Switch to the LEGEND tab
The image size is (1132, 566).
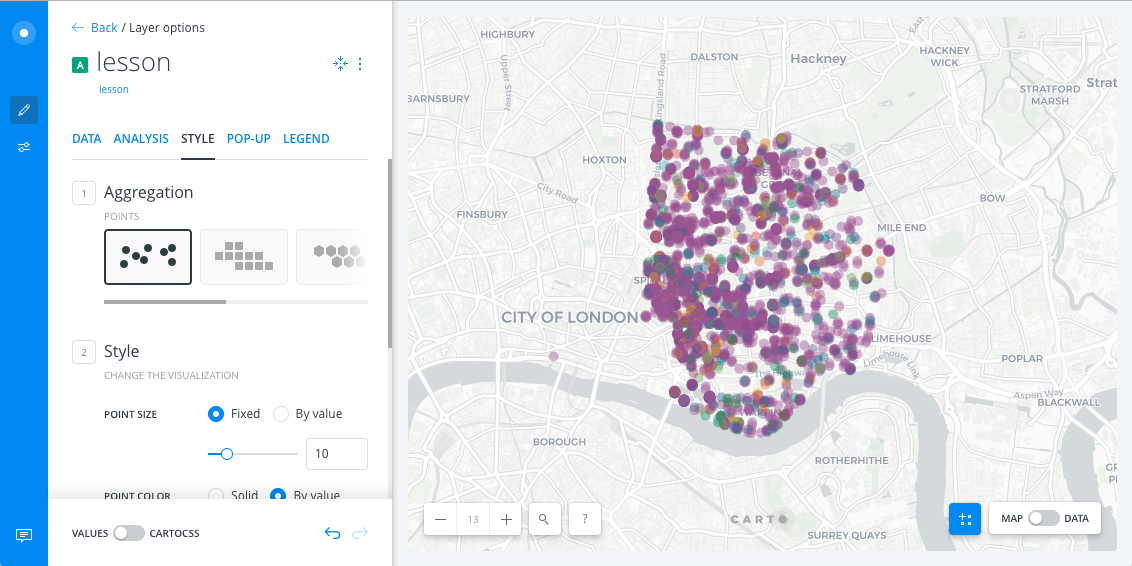click(306, 139)
